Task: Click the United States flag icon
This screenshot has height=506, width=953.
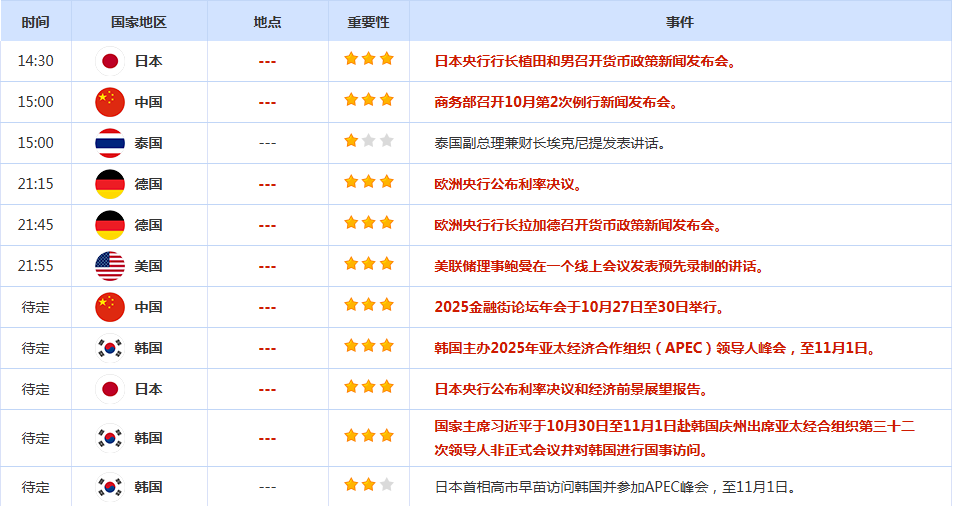Action: (110, 266)
